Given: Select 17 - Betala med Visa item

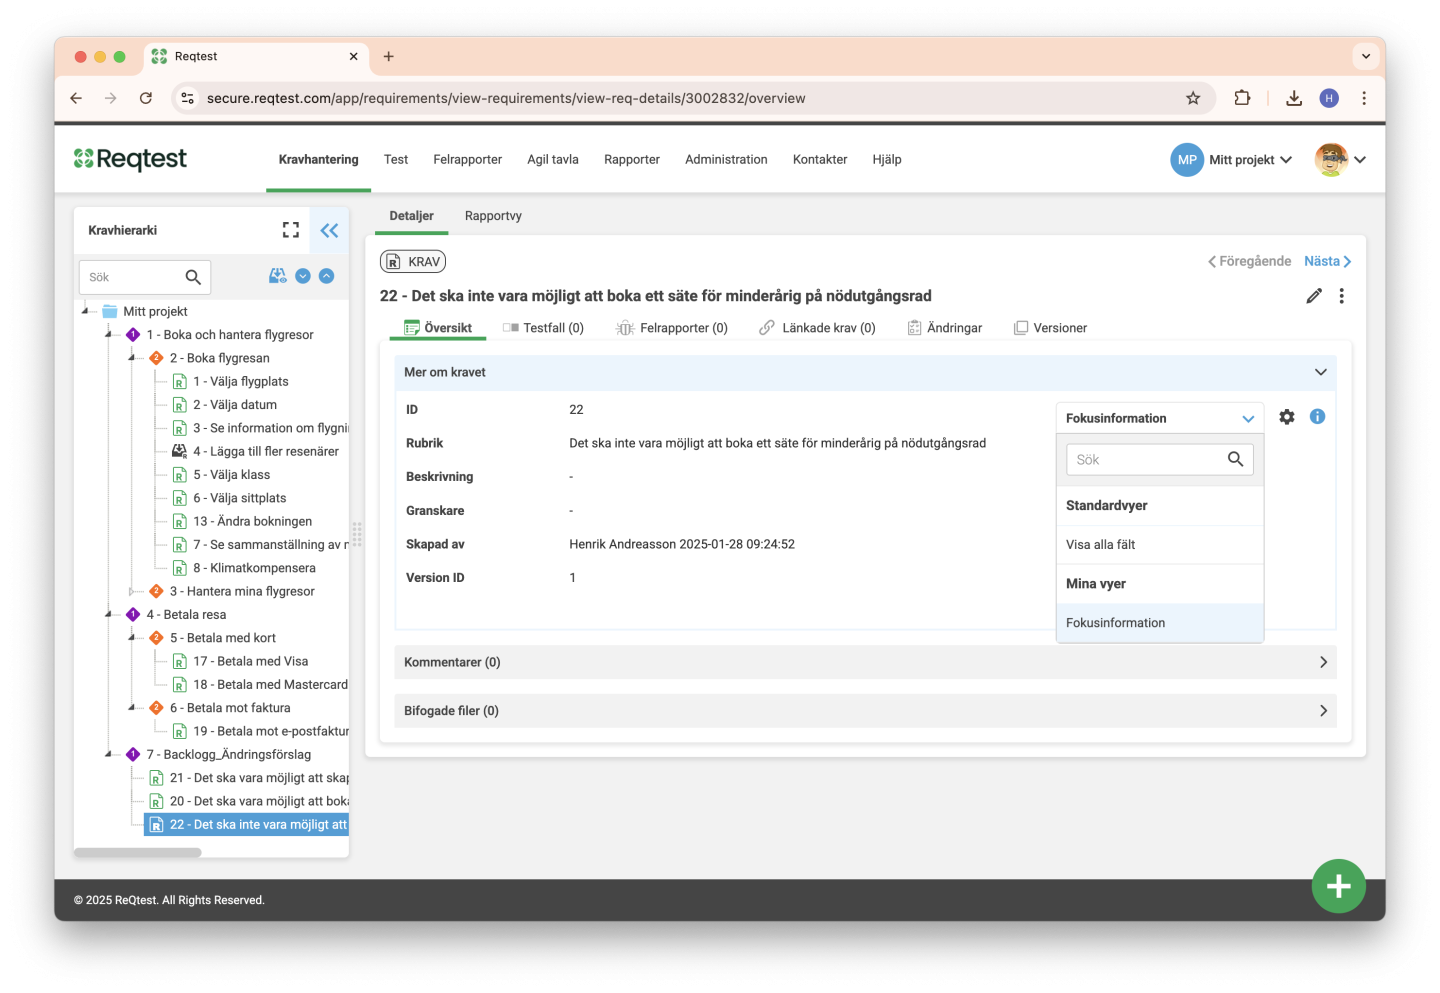Looking at the screenshot, I should point(250,661).
